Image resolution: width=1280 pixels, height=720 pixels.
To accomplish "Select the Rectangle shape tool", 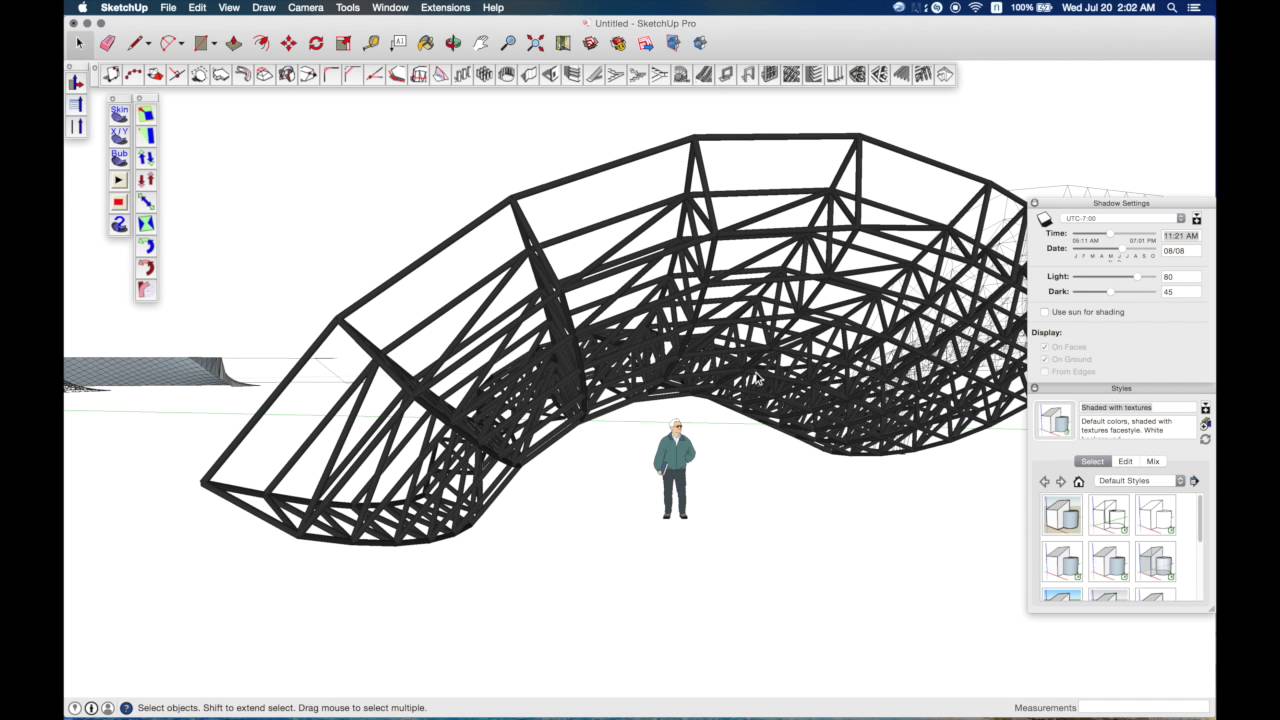I will (201, 43).
